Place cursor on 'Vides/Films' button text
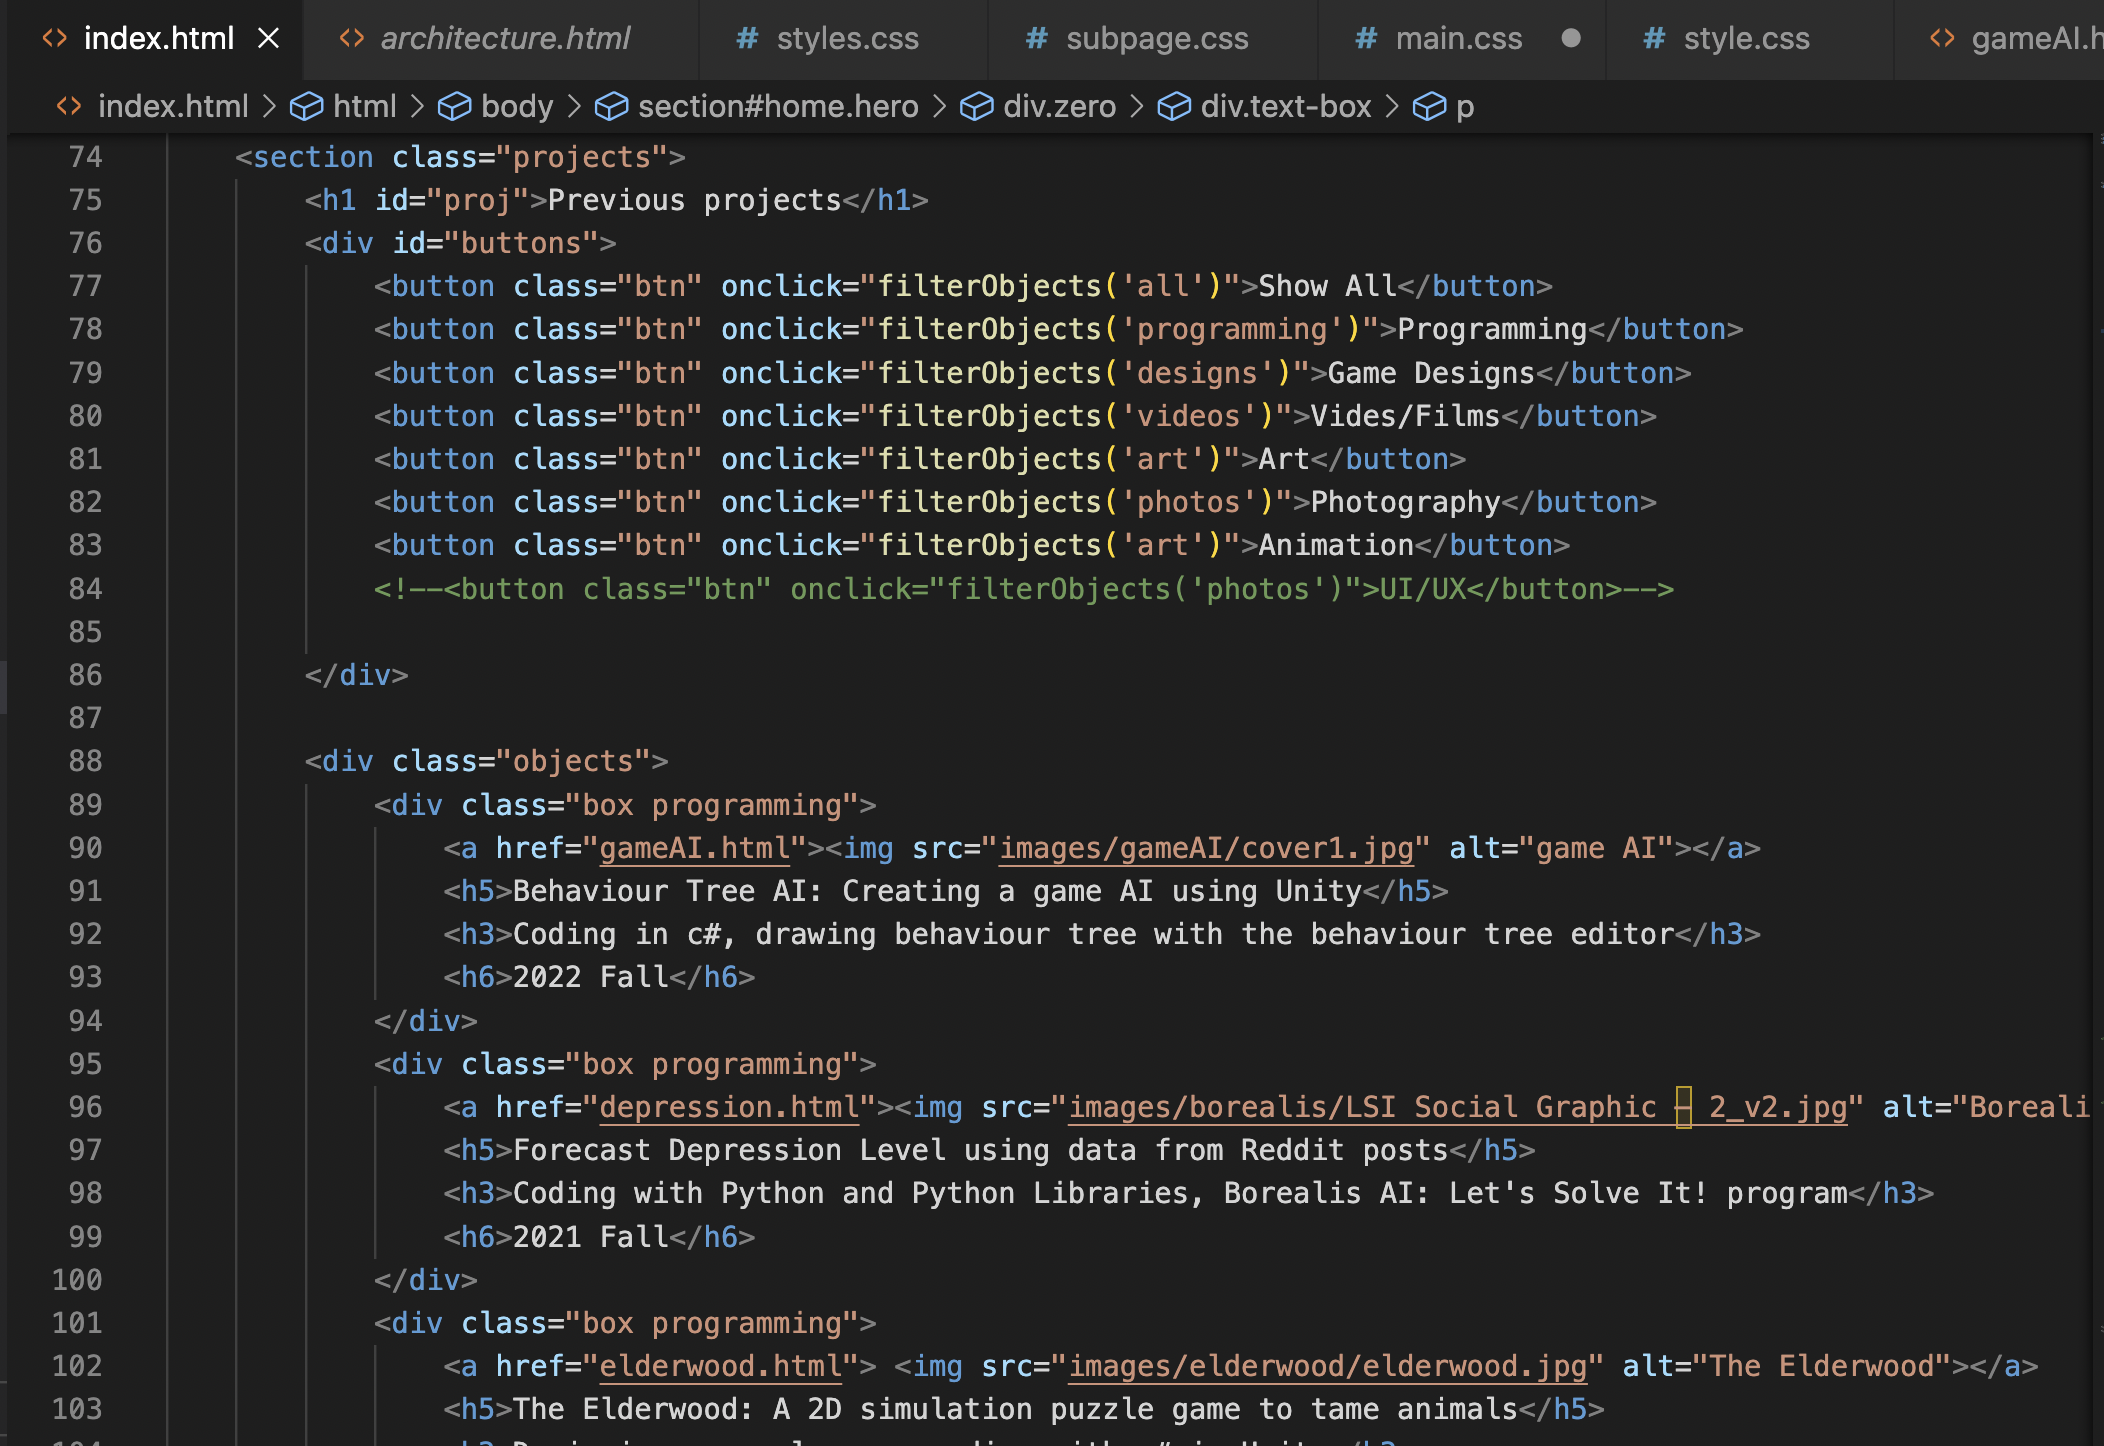2104x1446 pixels. pyautogui.click(x=1405, y=416)
